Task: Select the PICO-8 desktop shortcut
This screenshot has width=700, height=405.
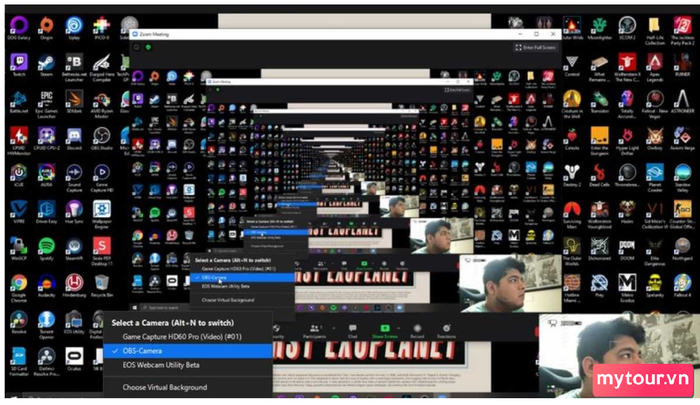Action: (x=102, y=28)
